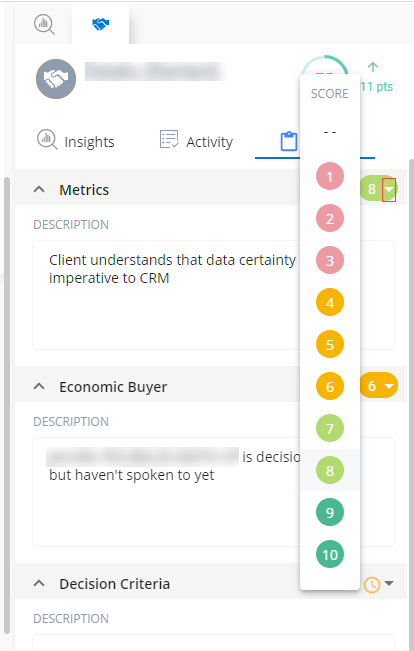
Task: Click the orange clock icon on Decision Criteria
Action: [372, 585]
